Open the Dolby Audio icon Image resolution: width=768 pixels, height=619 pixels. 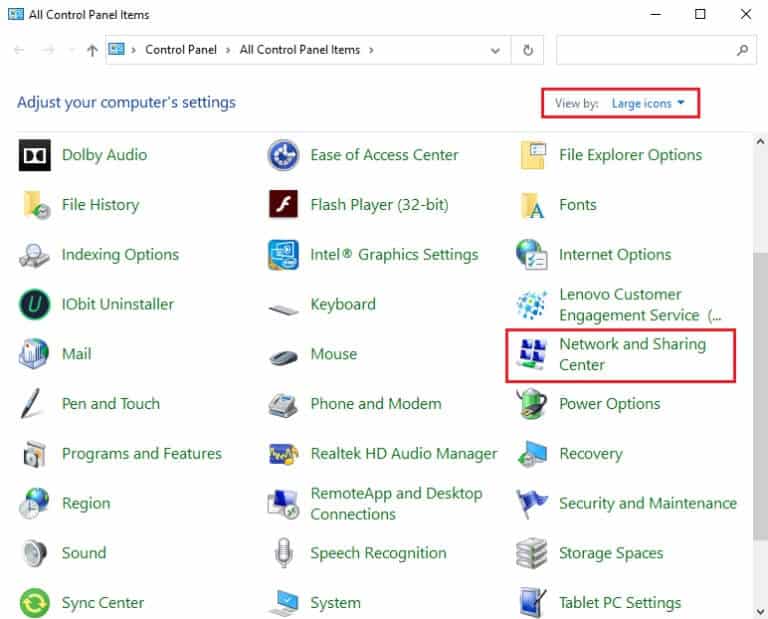(35, 155)
